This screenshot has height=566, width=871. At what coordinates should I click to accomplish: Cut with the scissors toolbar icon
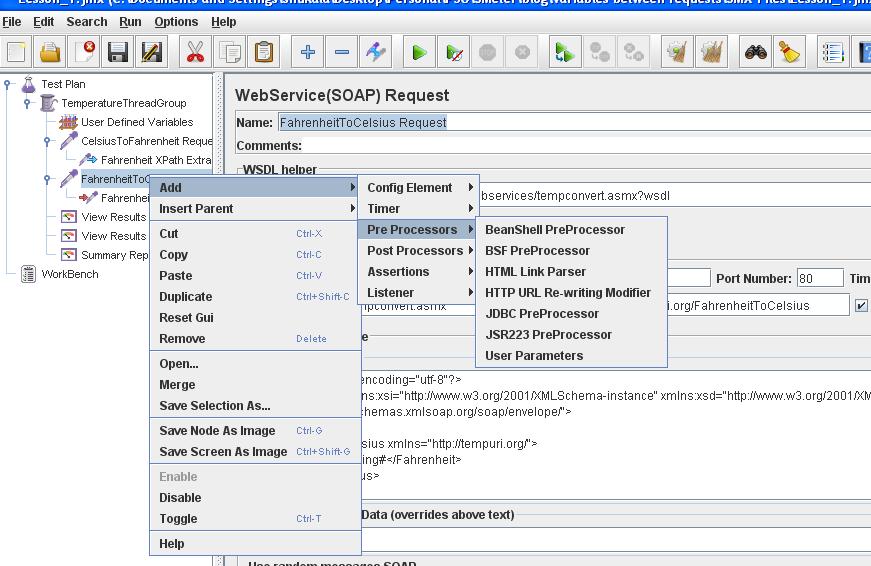[x=195, y=52]
